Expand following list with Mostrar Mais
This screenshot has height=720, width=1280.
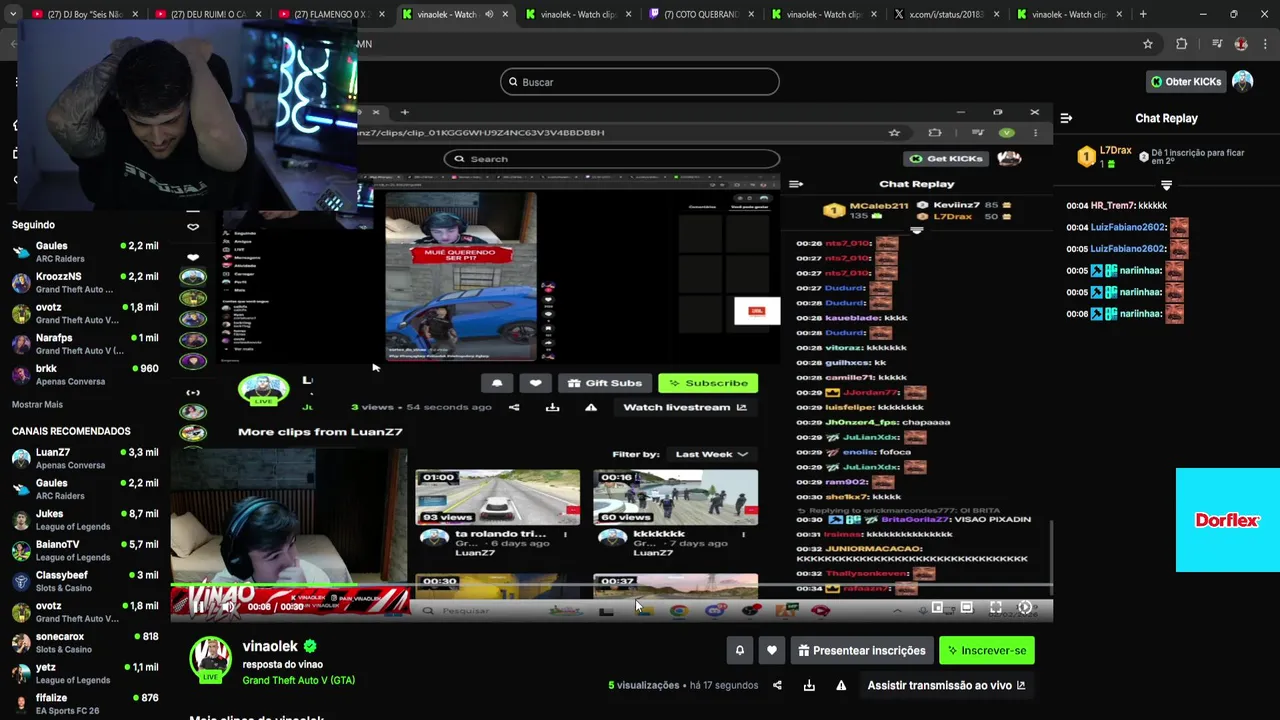(37, 404)
